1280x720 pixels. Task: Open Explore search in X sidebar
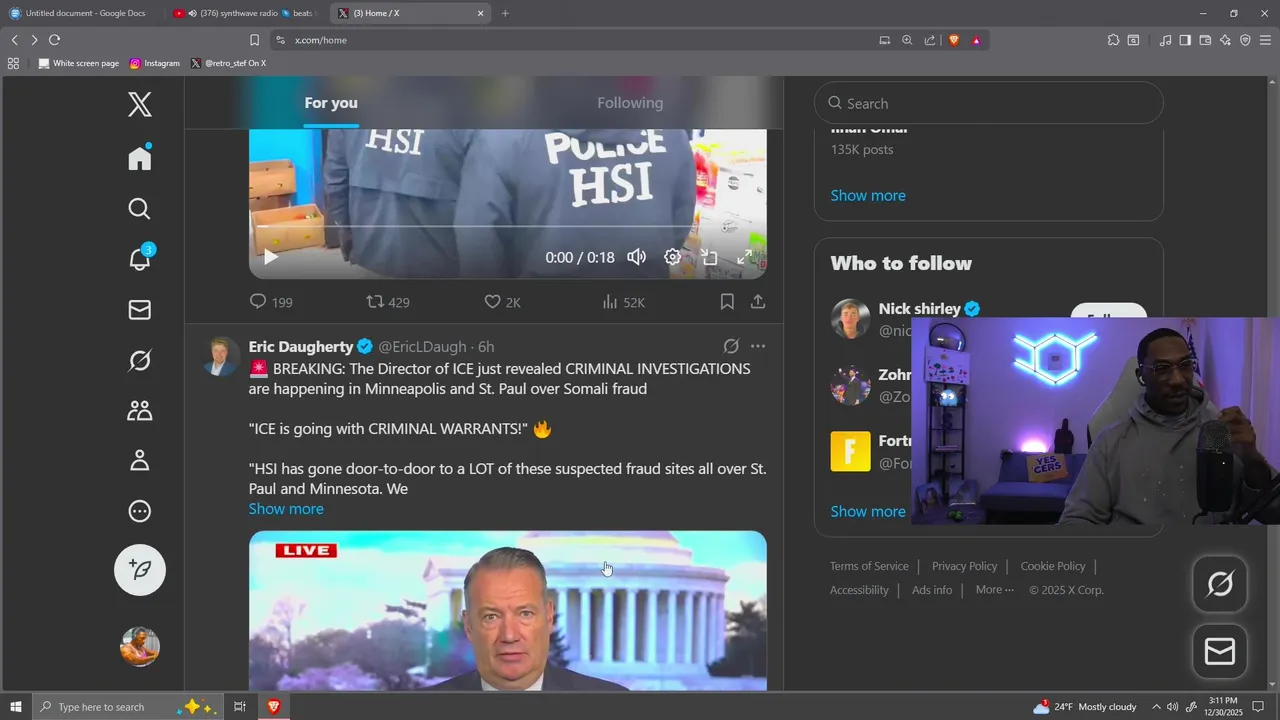tap(140, 209)
